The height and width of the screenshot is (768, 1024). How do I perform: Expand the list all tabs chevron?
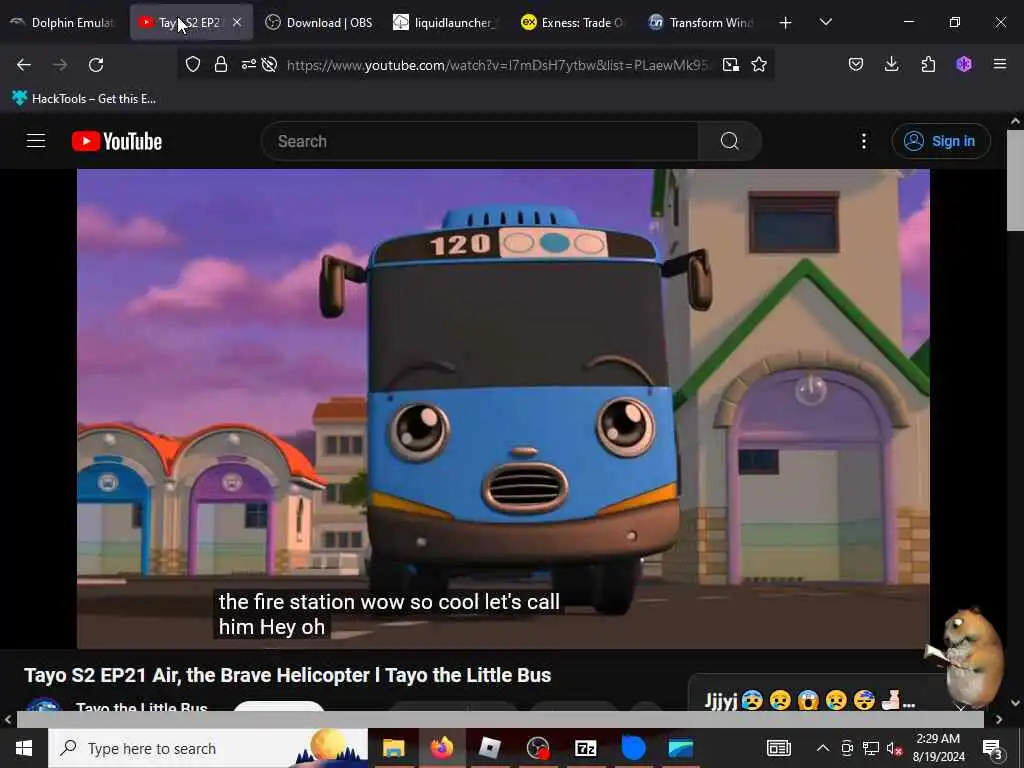click(x=825, y=23)
